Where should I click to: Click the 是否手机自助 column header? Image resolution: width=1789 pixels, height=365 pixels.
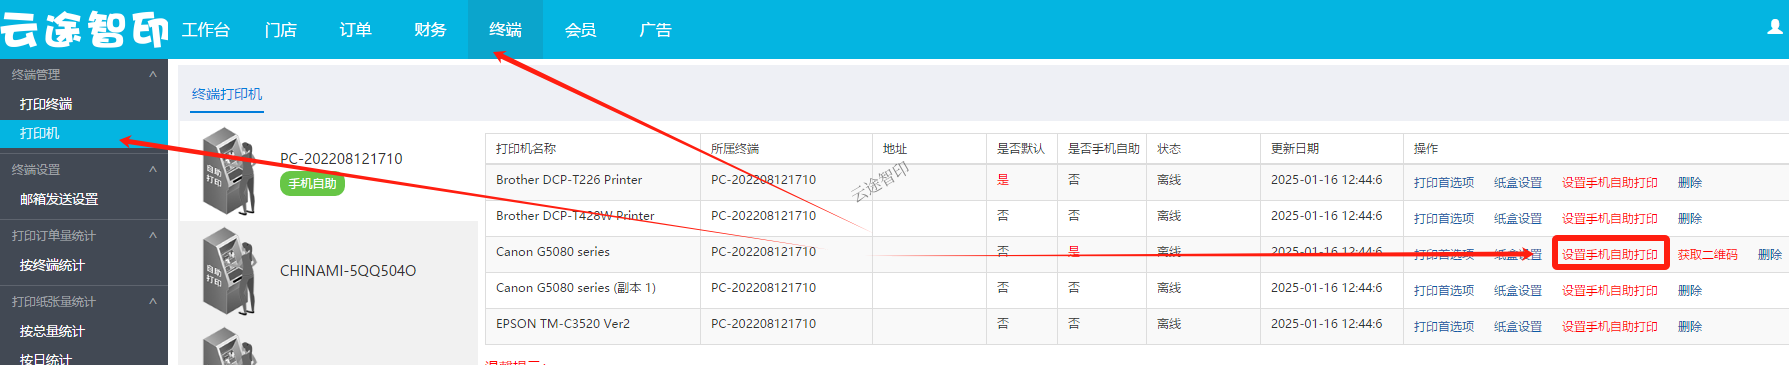(1104, 149)
